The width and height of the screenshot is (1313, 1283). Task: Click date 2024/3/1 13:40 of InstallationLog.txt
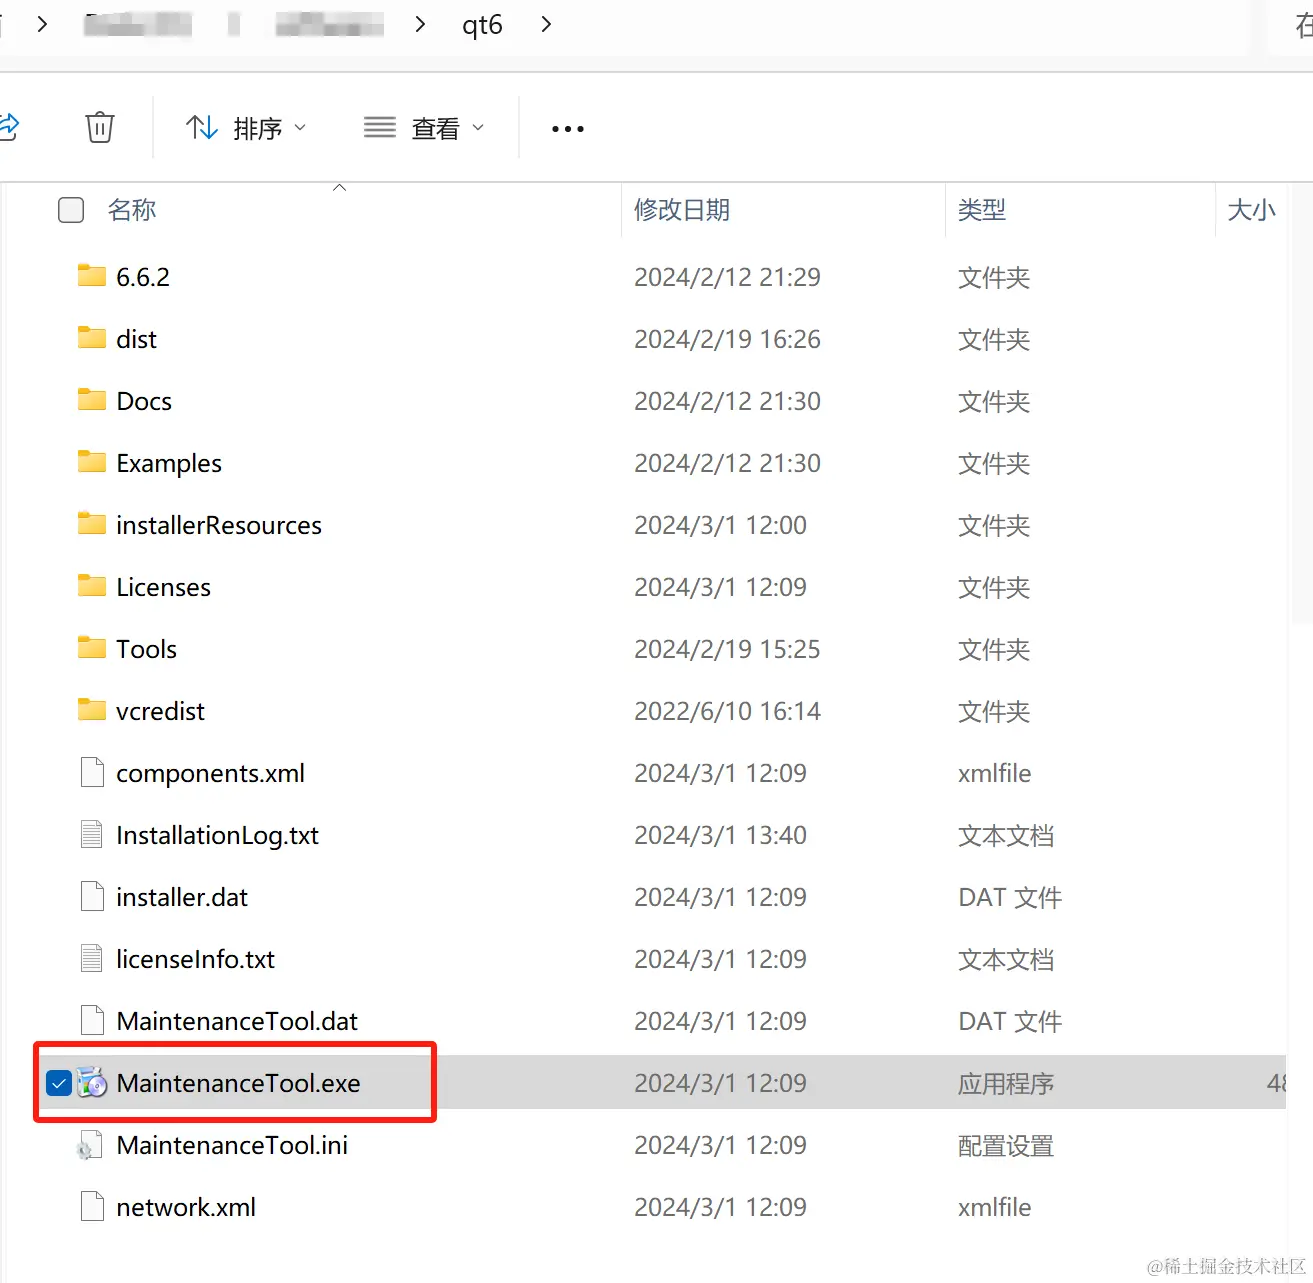tap(720, 835)
